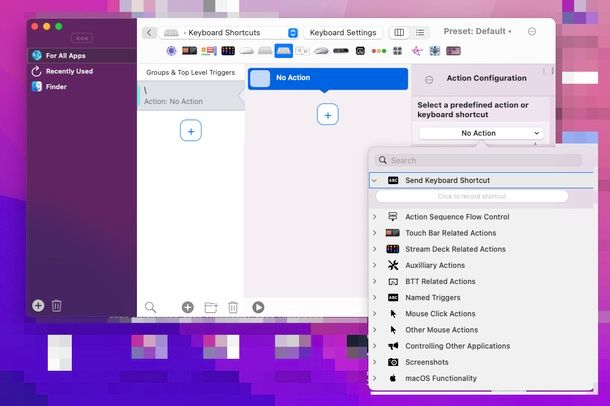Click the minus circle next to Preset

(x=532, y=32)
